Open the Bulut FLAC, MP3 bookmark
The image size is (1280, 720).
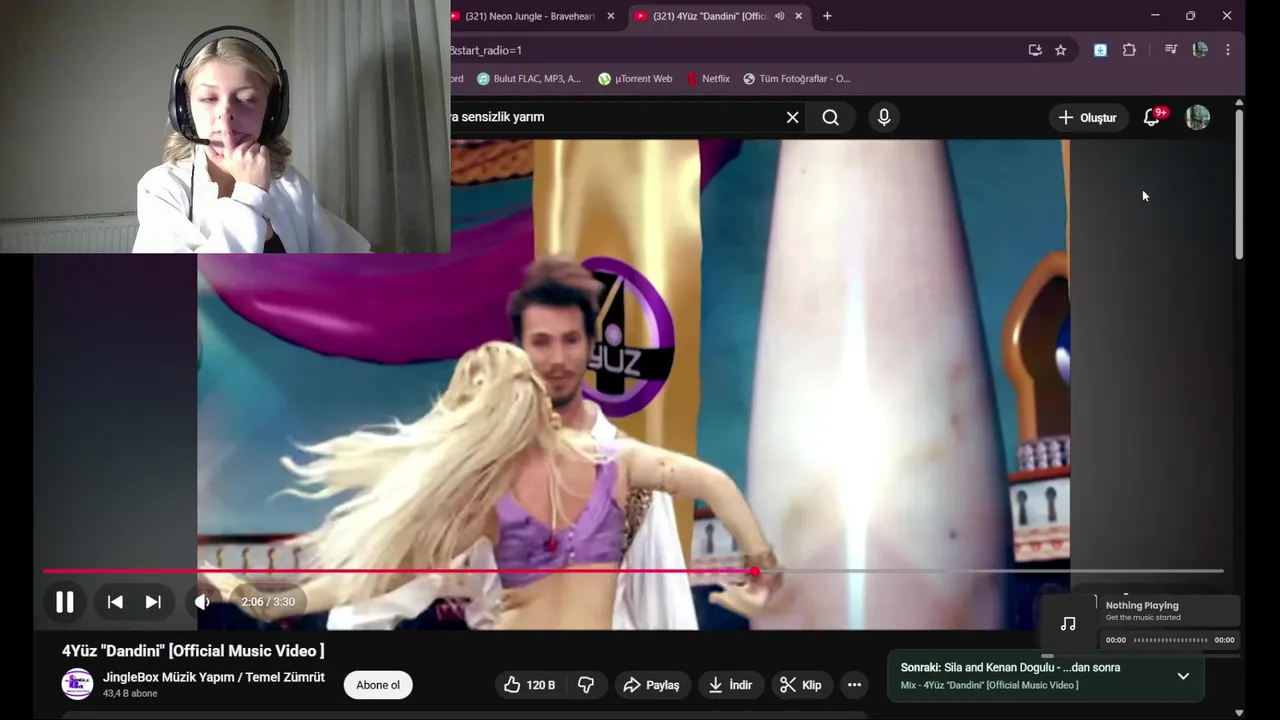click(529, 79)
